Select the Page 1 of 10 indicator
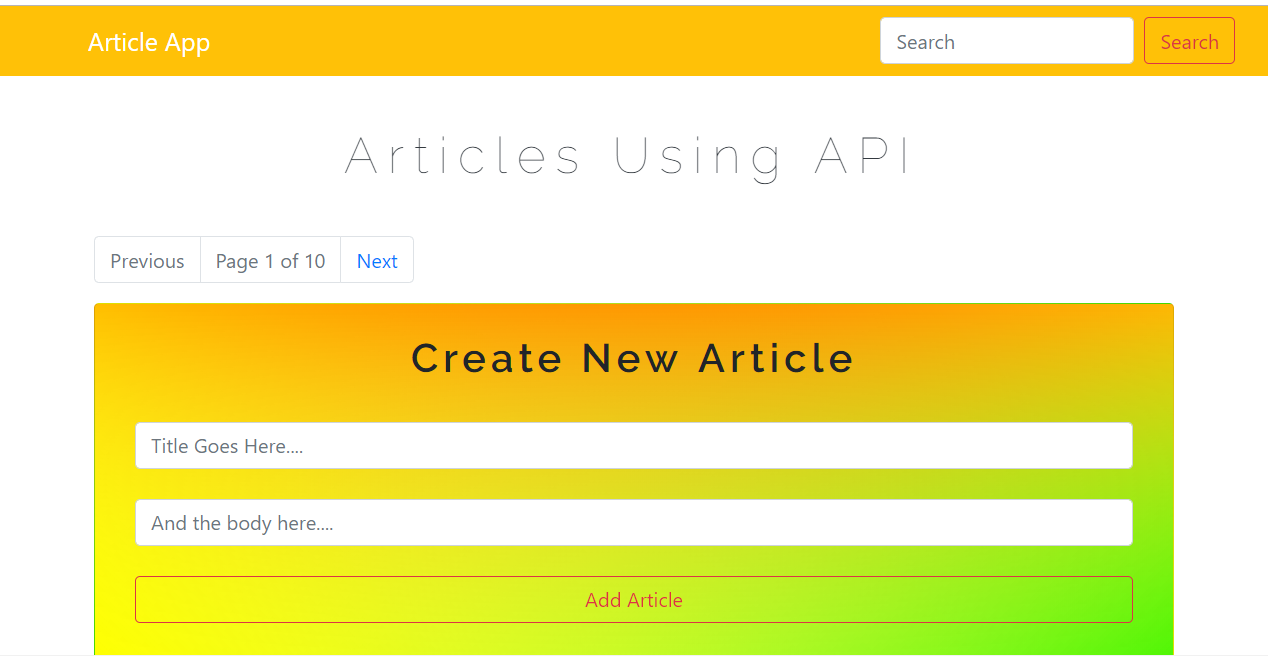 tap(270, 261)
